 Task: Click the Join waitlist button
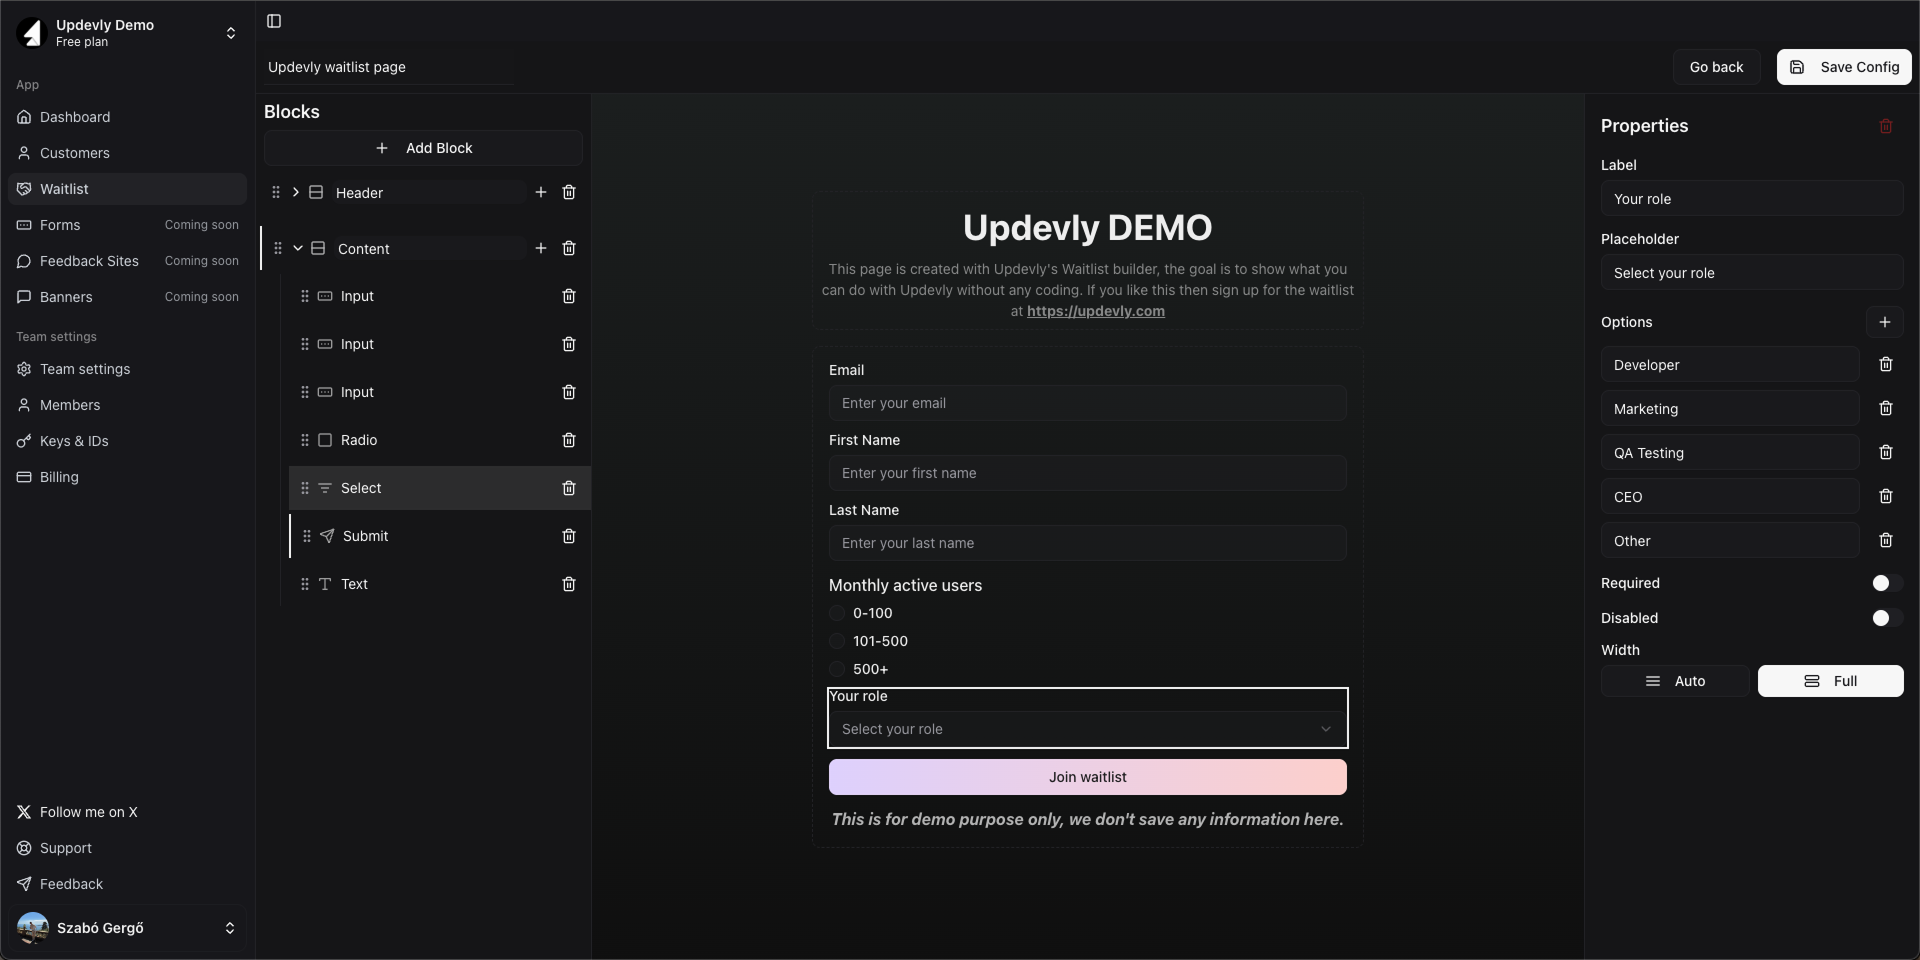tap(1087, 777)
